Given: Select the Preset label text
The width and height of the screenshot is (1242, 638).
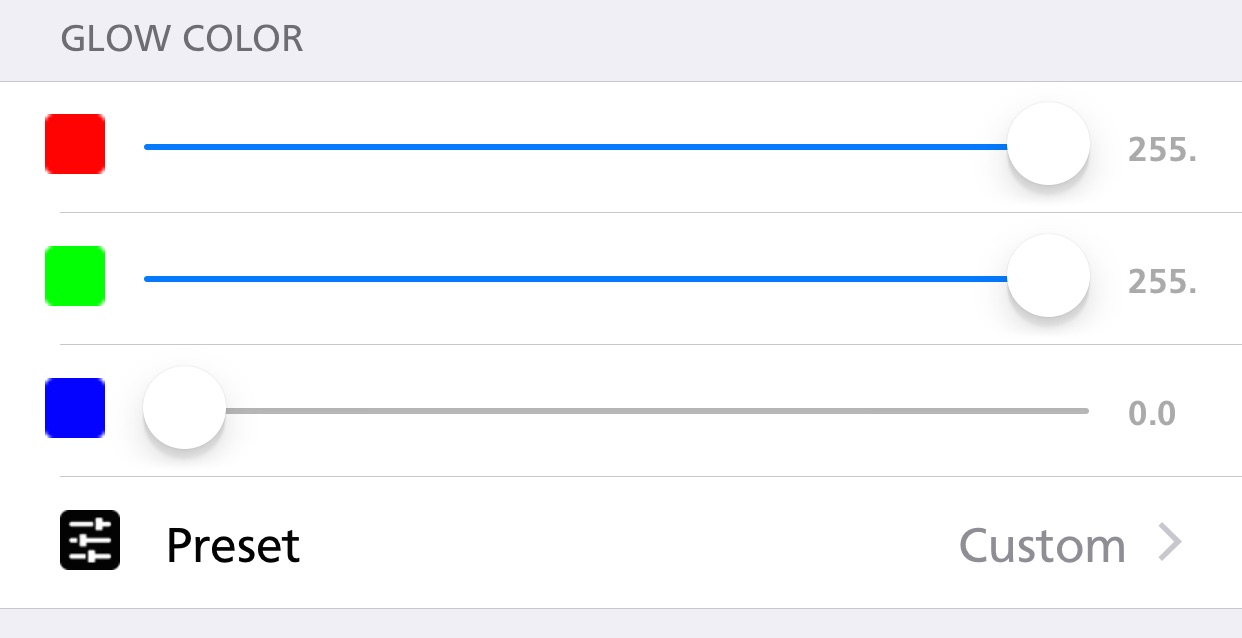Looking at the screenshot, I should tap(233, 545).
